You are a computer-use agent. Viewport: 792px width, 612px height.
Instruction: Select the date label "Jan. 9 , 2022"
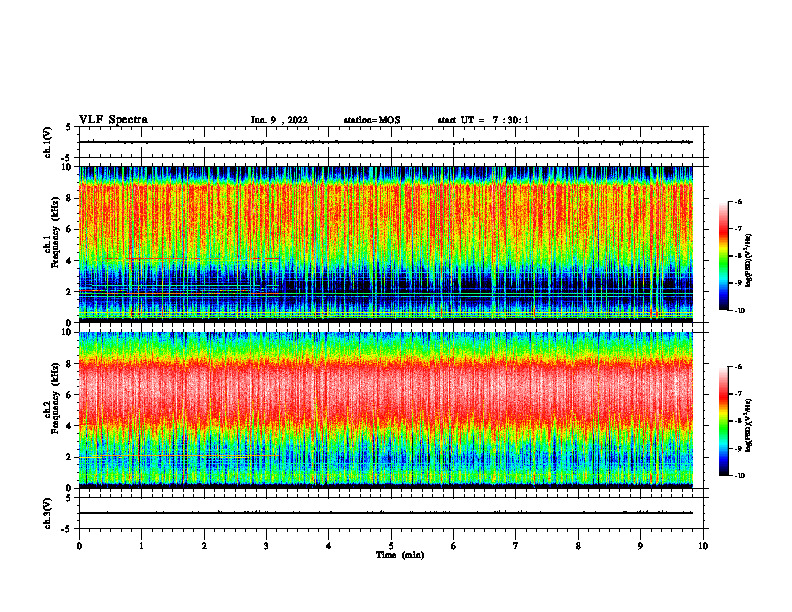coord(279,120)
